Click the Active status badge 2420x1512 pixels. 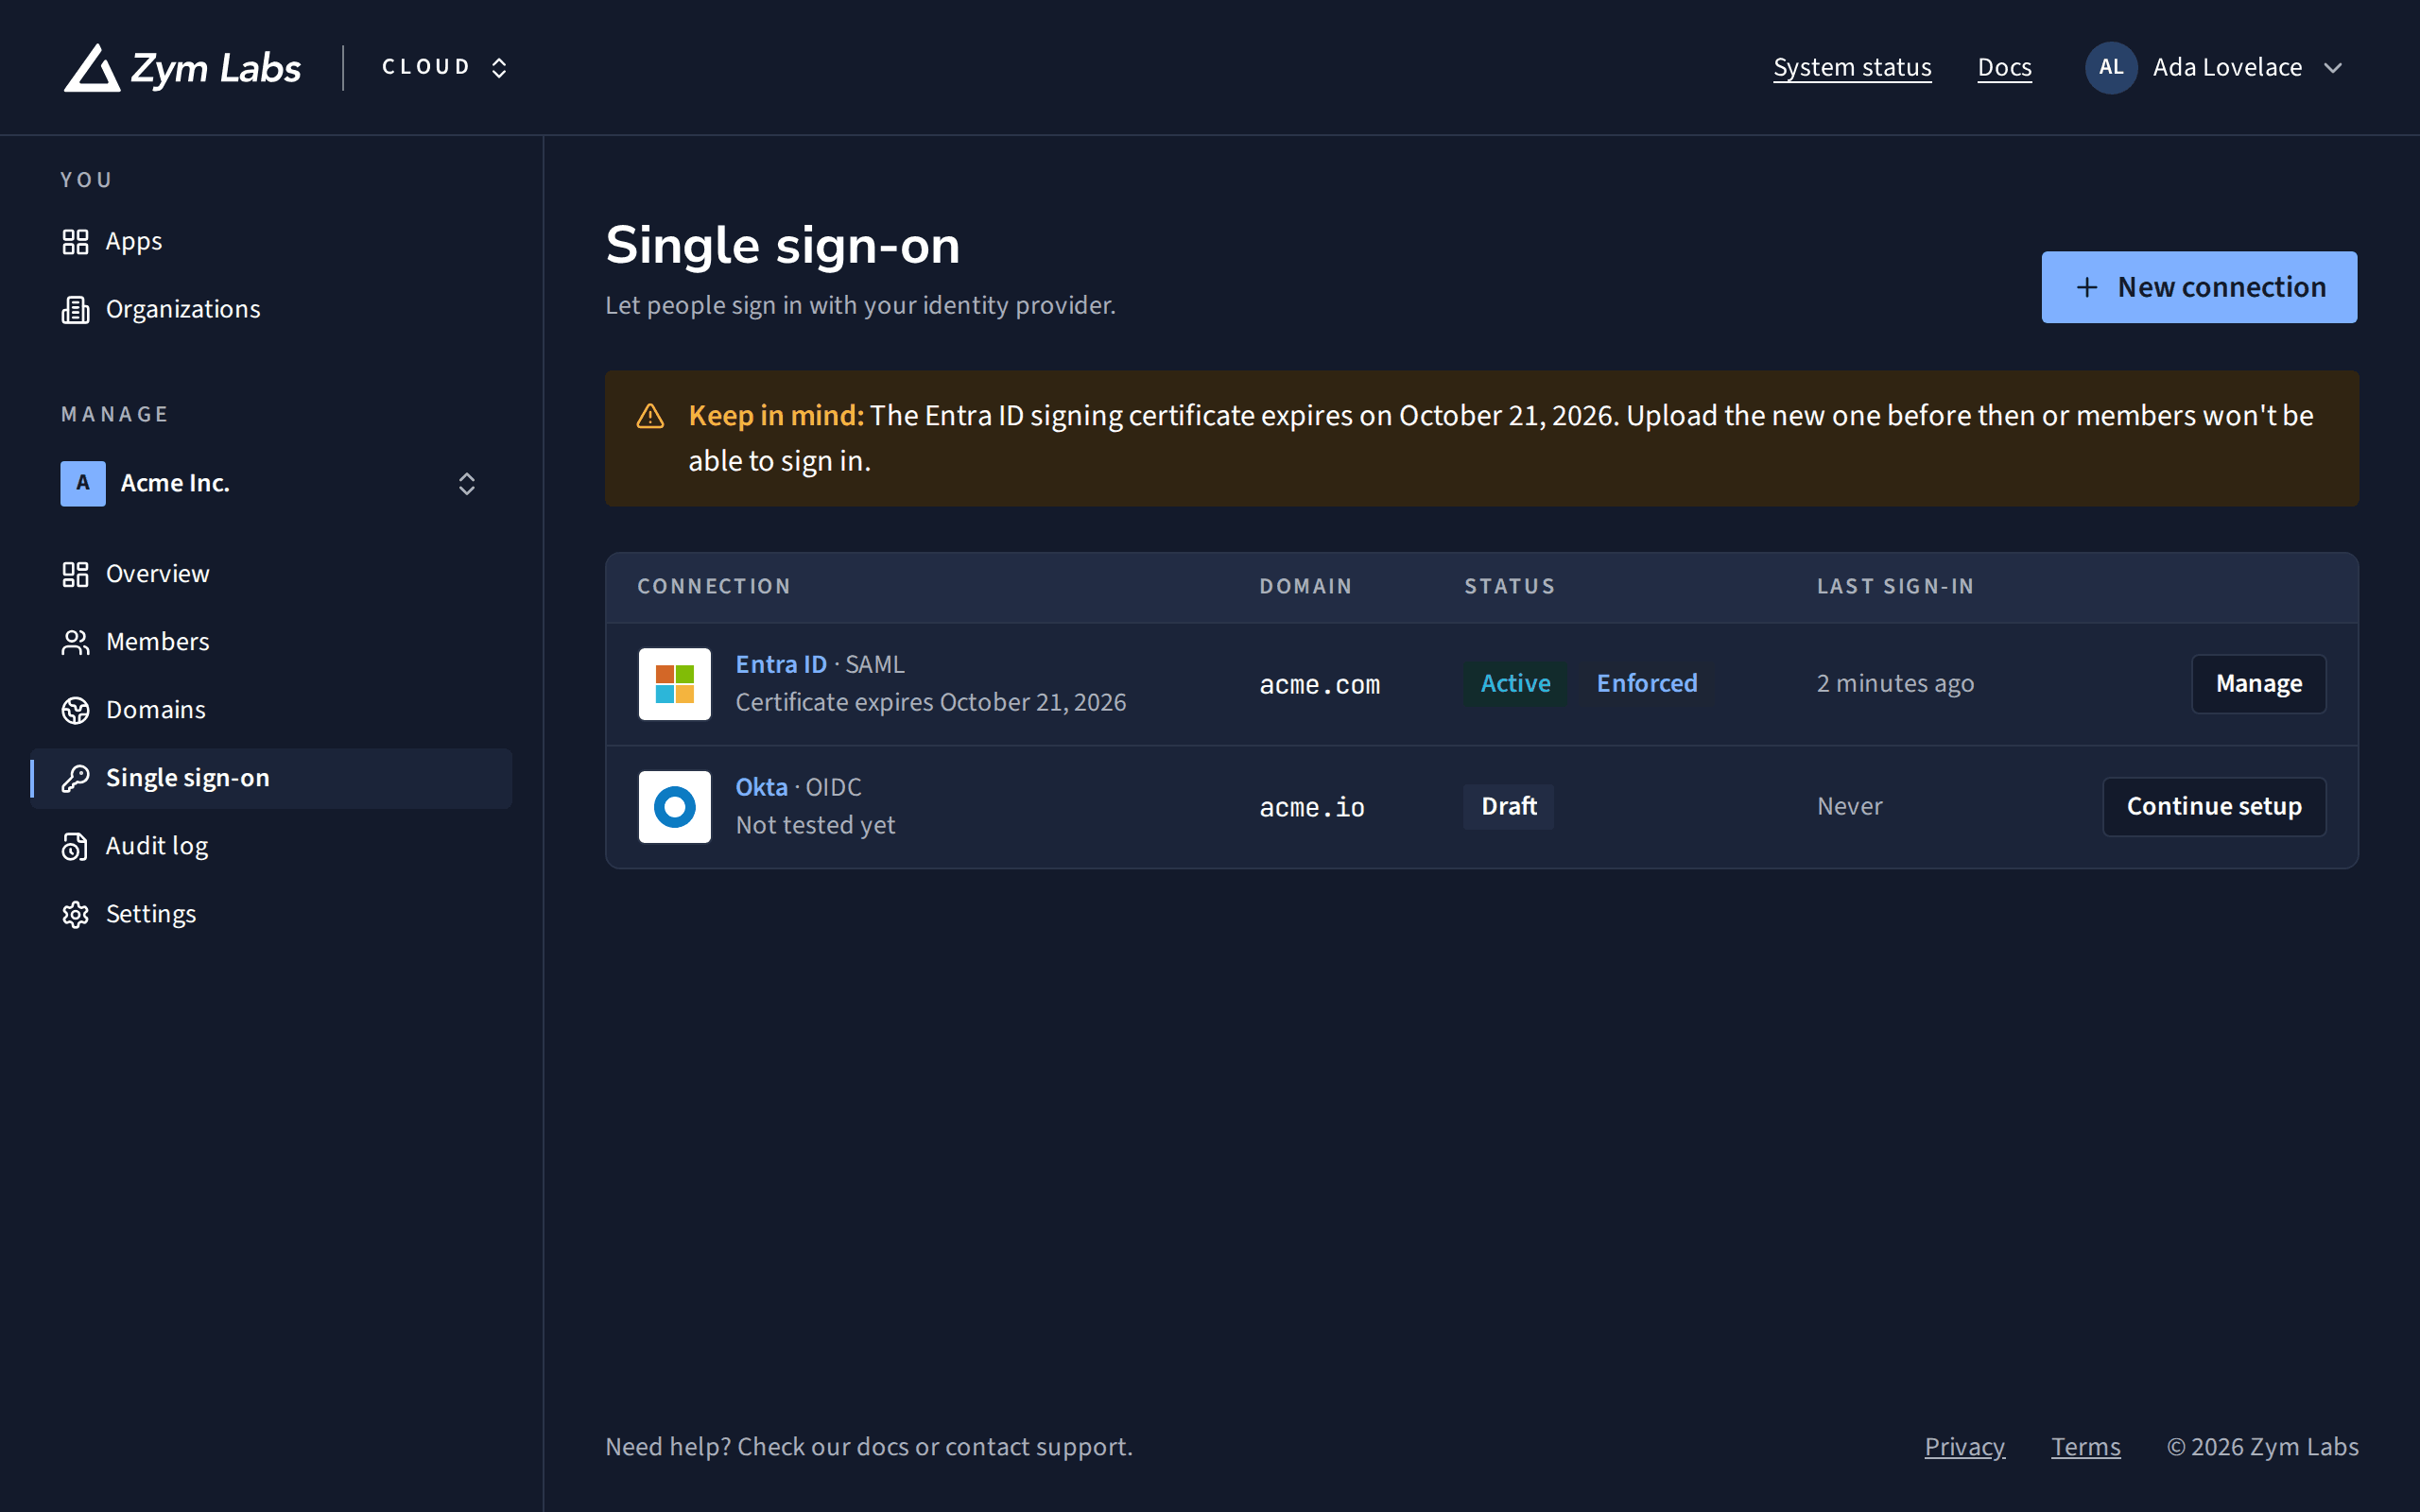pos(1515,684)
